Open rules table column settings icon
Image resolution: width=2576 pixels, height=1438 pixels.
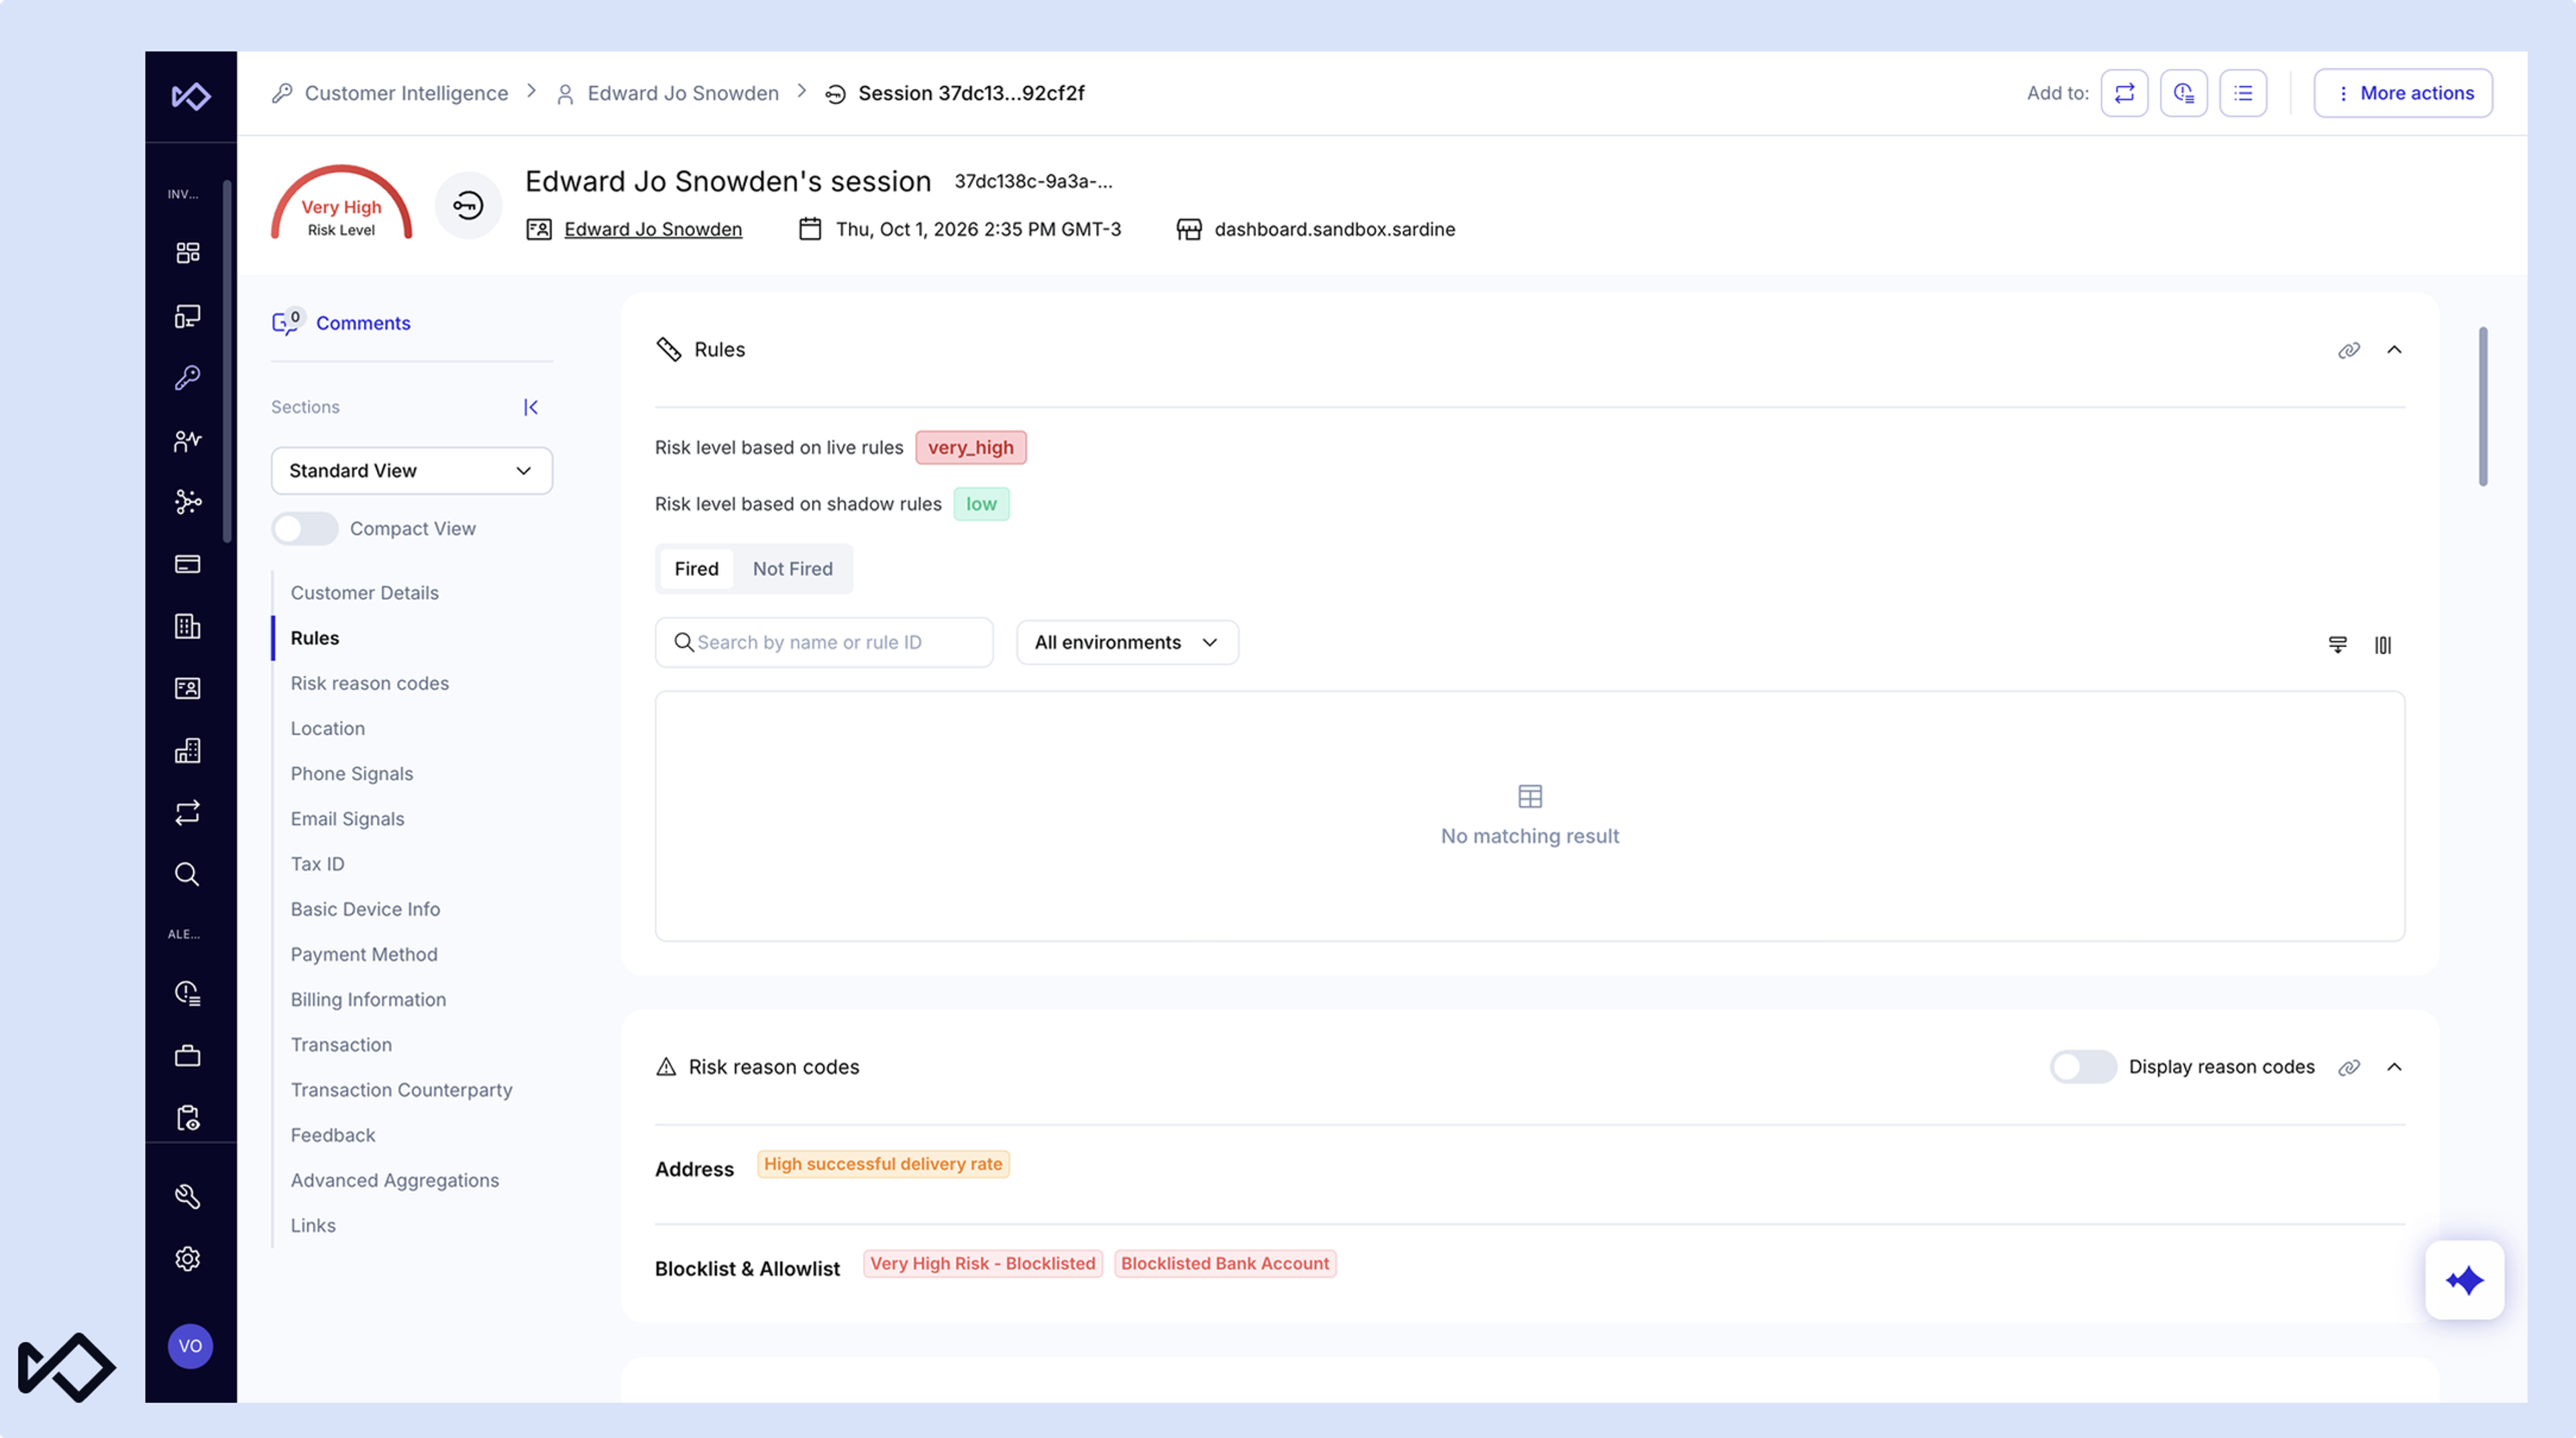tap(2383, 645)
